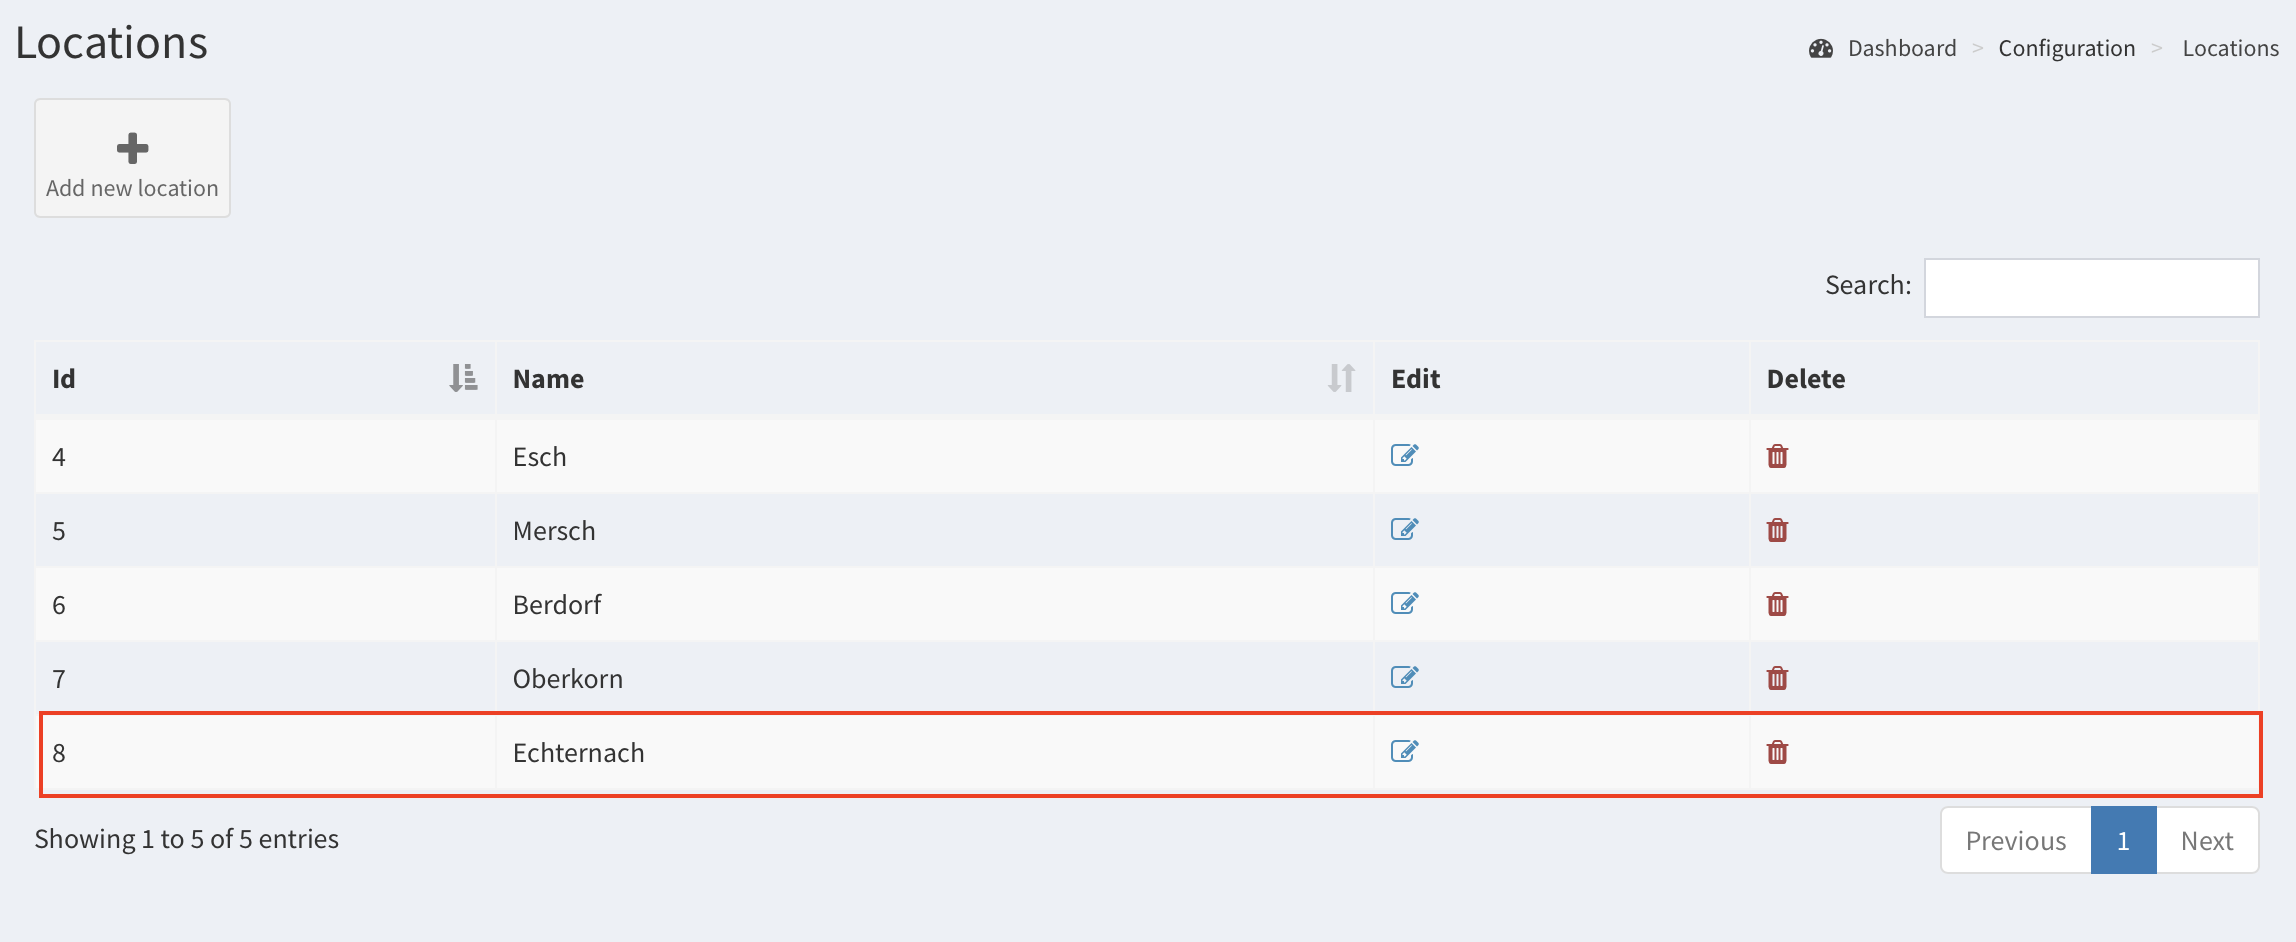Image resolution: width=2296 pixels, height=942 pixels.
Task: Click the Previous pagination button
Action: point(2015,841)
